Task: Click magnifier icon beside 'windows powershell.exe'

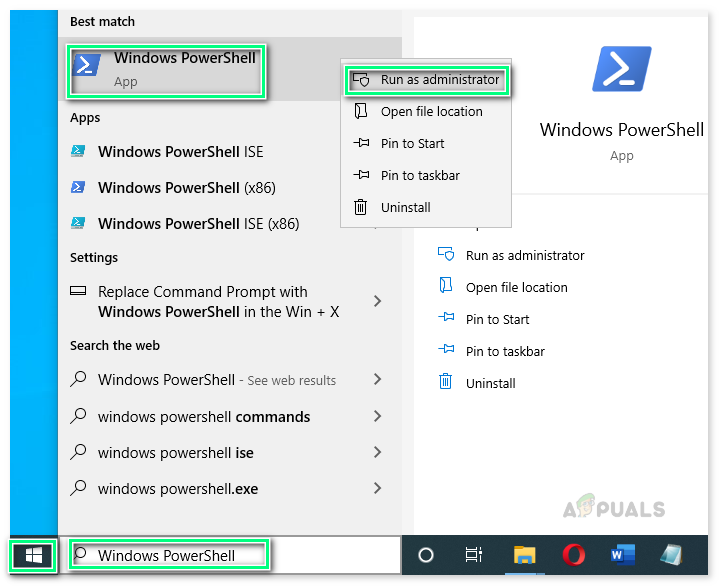Action: [78, 487]
